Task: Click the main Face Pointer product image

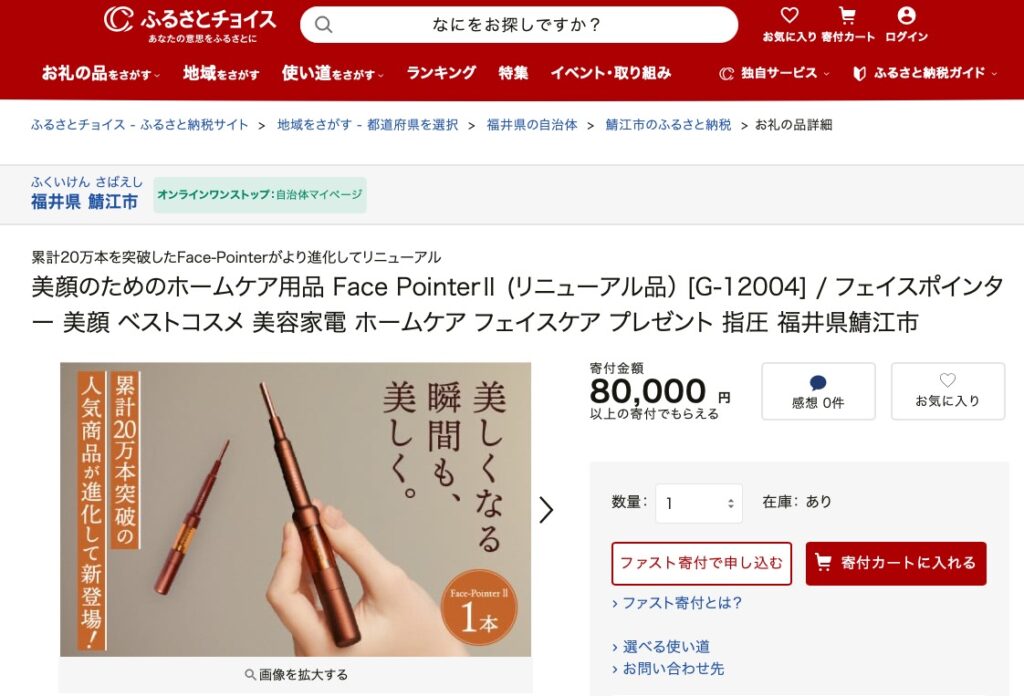Action: (x=295, y=509)
